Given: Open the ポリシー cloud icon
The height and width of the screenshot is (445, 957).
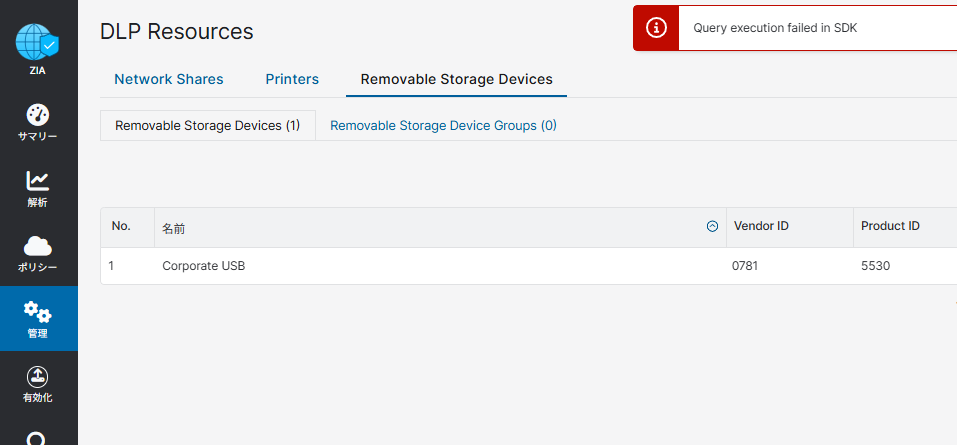Looking at the screenshot, I should (x=38, y=246).
